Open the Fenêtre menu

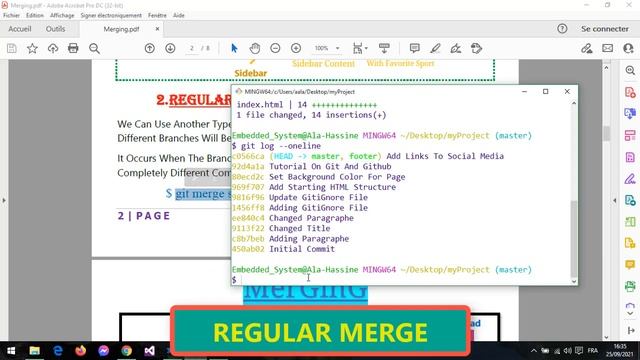pos(157,15)
